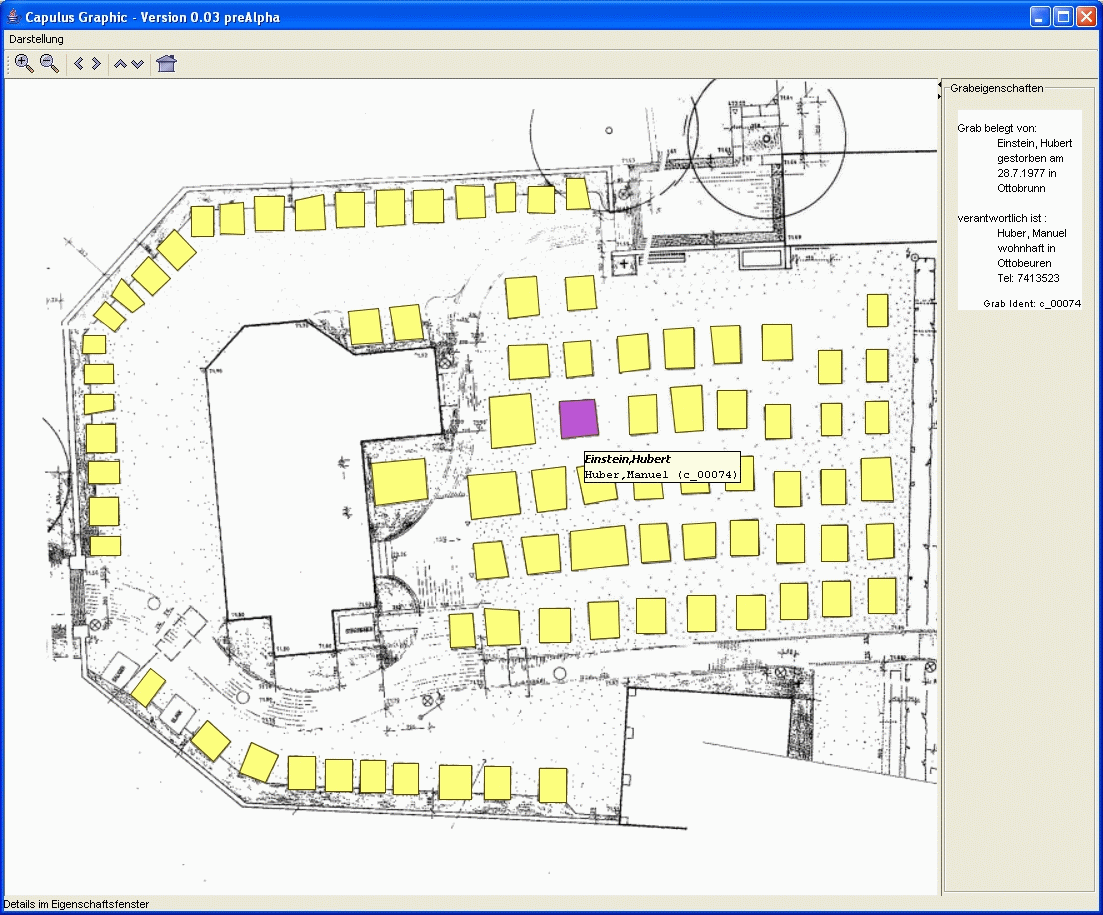Screen dimensions: 1103x915
Task: Open the Darstellung menu
Action: coord(37,39)
